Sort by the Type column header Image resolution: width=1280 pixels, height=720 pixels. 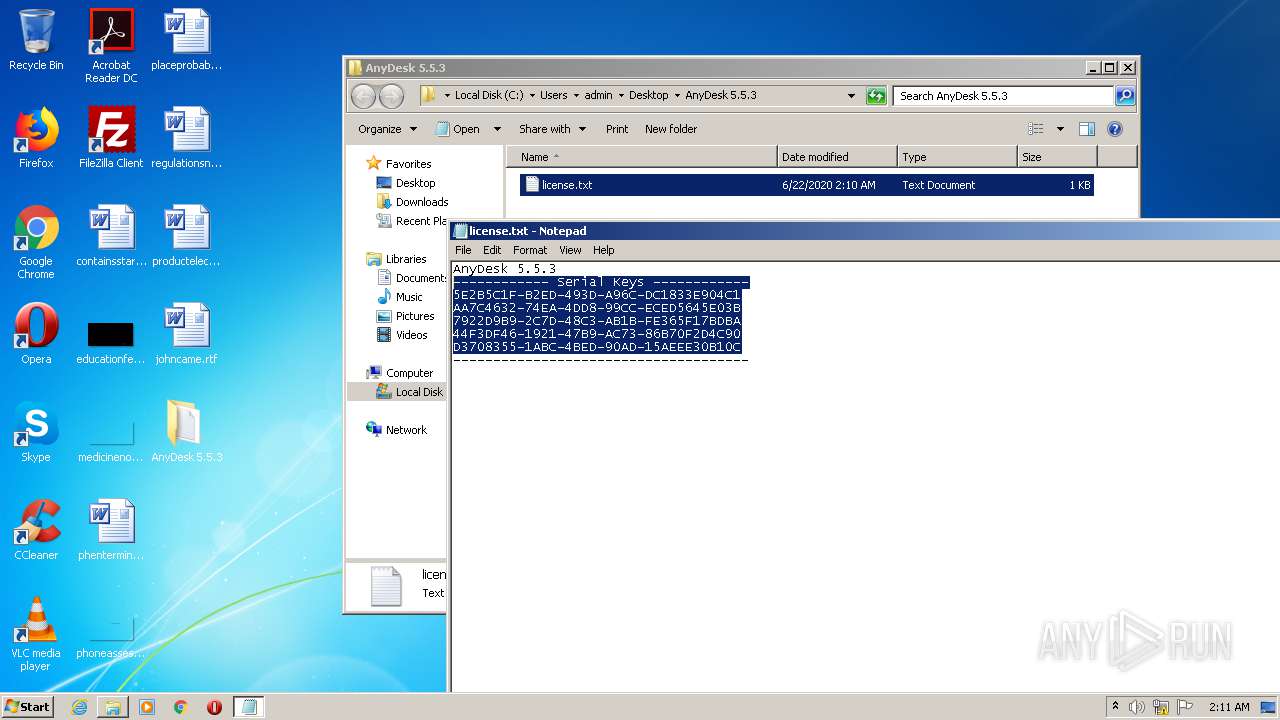(x=957, y=157)
